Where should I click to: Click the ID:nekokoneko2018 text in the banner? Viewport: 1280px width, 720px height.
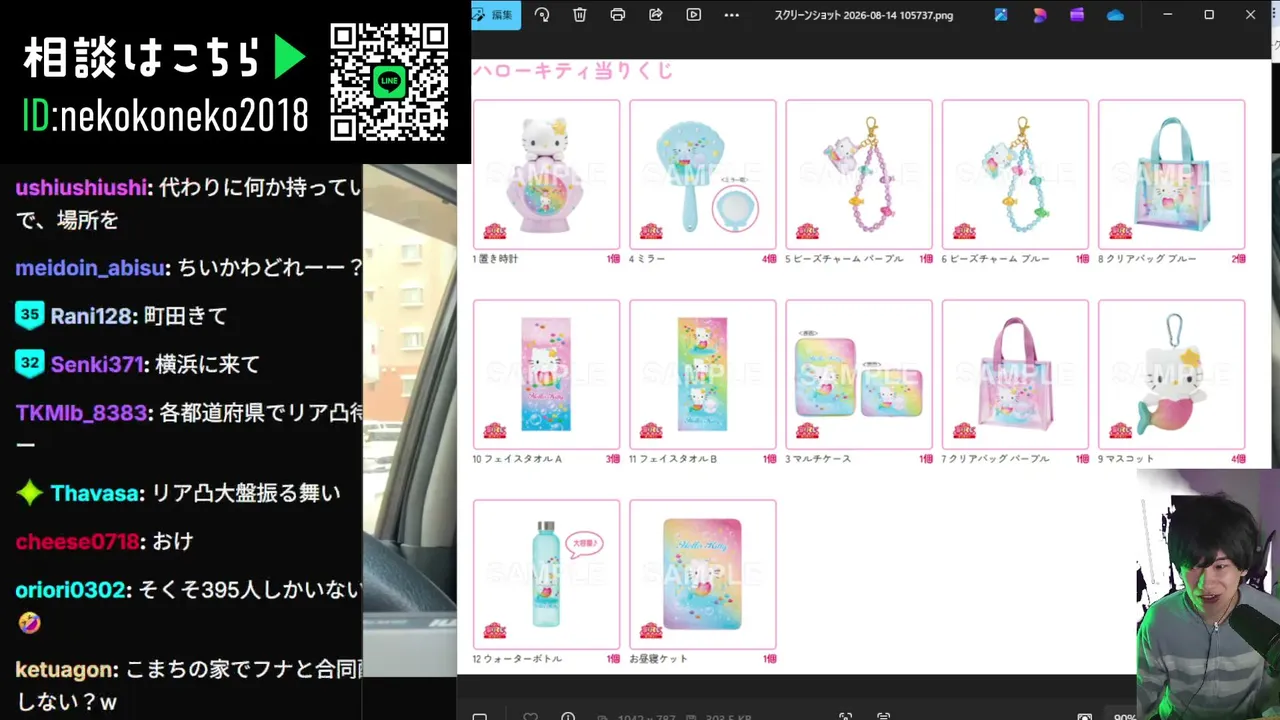pos(165,117)
